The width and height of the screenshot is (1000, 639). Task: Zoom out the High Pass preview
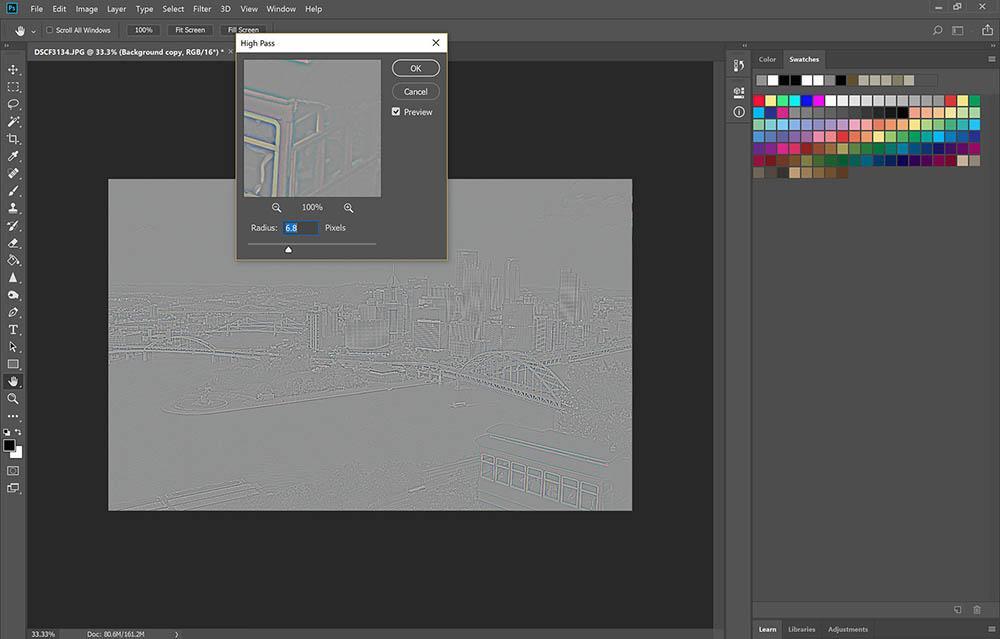point(277,207)
